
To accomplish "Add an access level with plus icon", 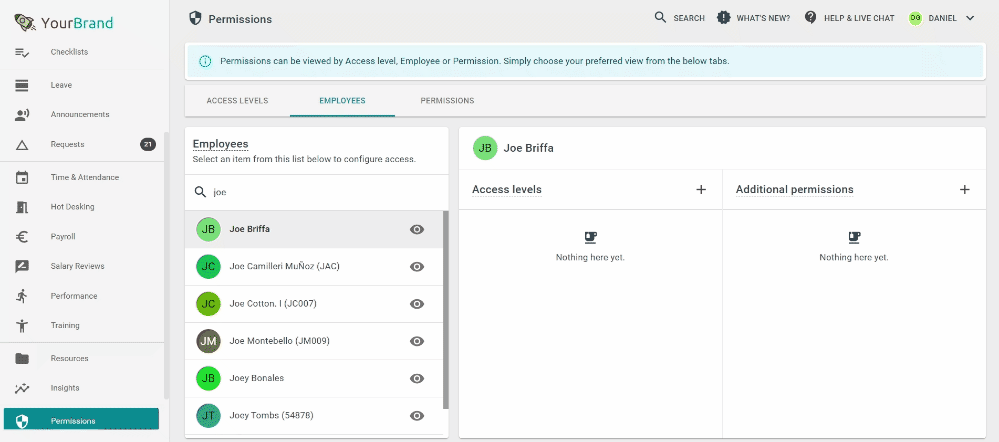I will click(x=701, y=189).
